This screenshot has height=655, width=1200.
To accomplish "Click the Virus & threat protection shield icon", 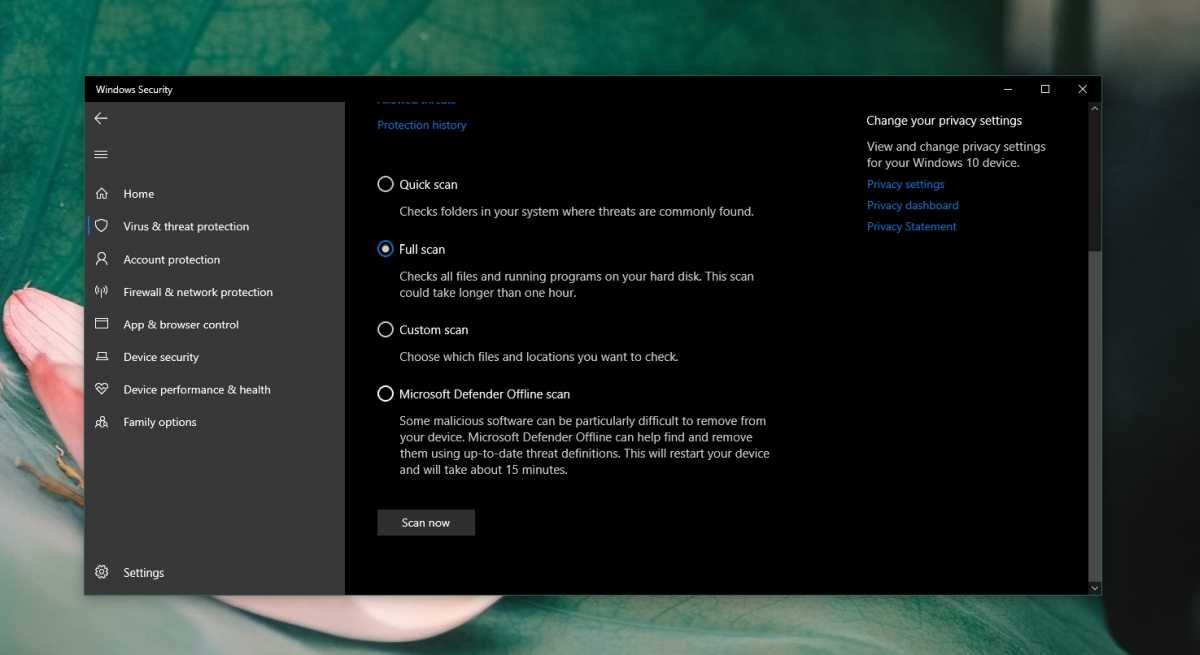I will [101, 226].
